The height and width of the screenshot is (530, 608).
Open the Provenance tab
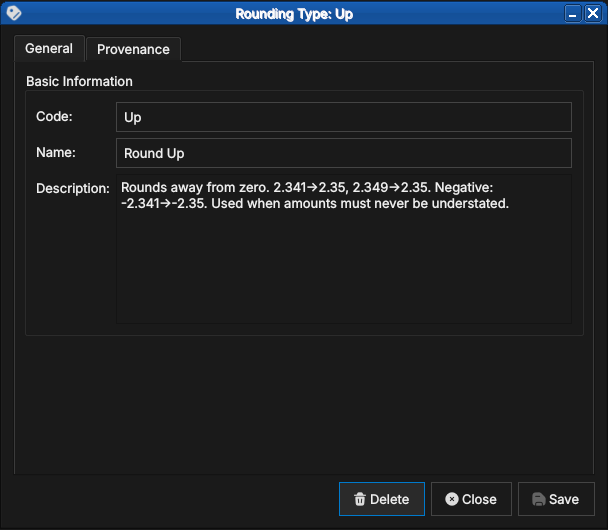[x=133, y=49]
